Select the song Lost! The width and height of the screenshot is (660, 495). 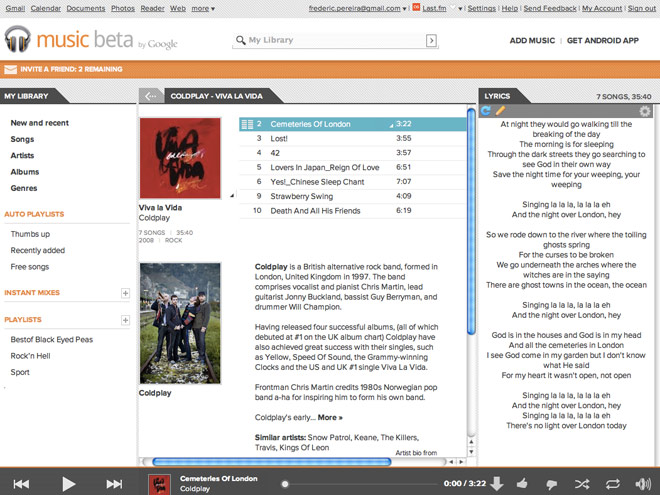pos(353,138)
